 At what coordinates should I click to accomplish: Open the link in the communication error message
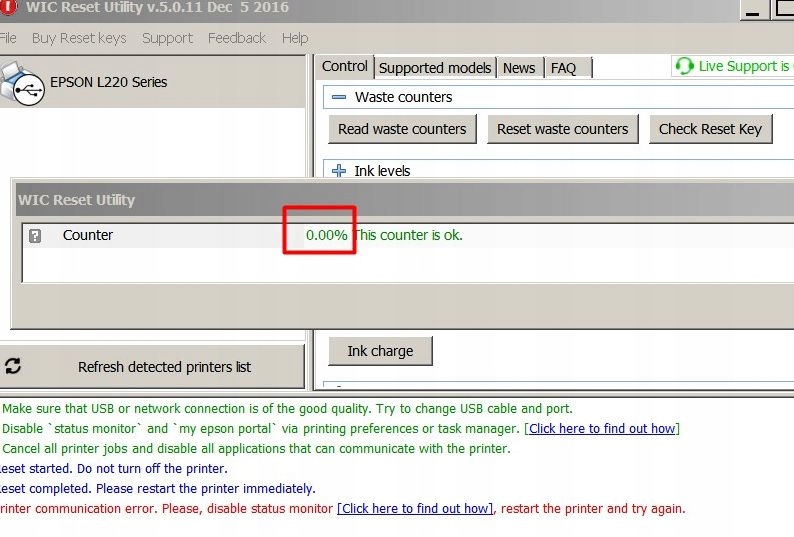415,508
